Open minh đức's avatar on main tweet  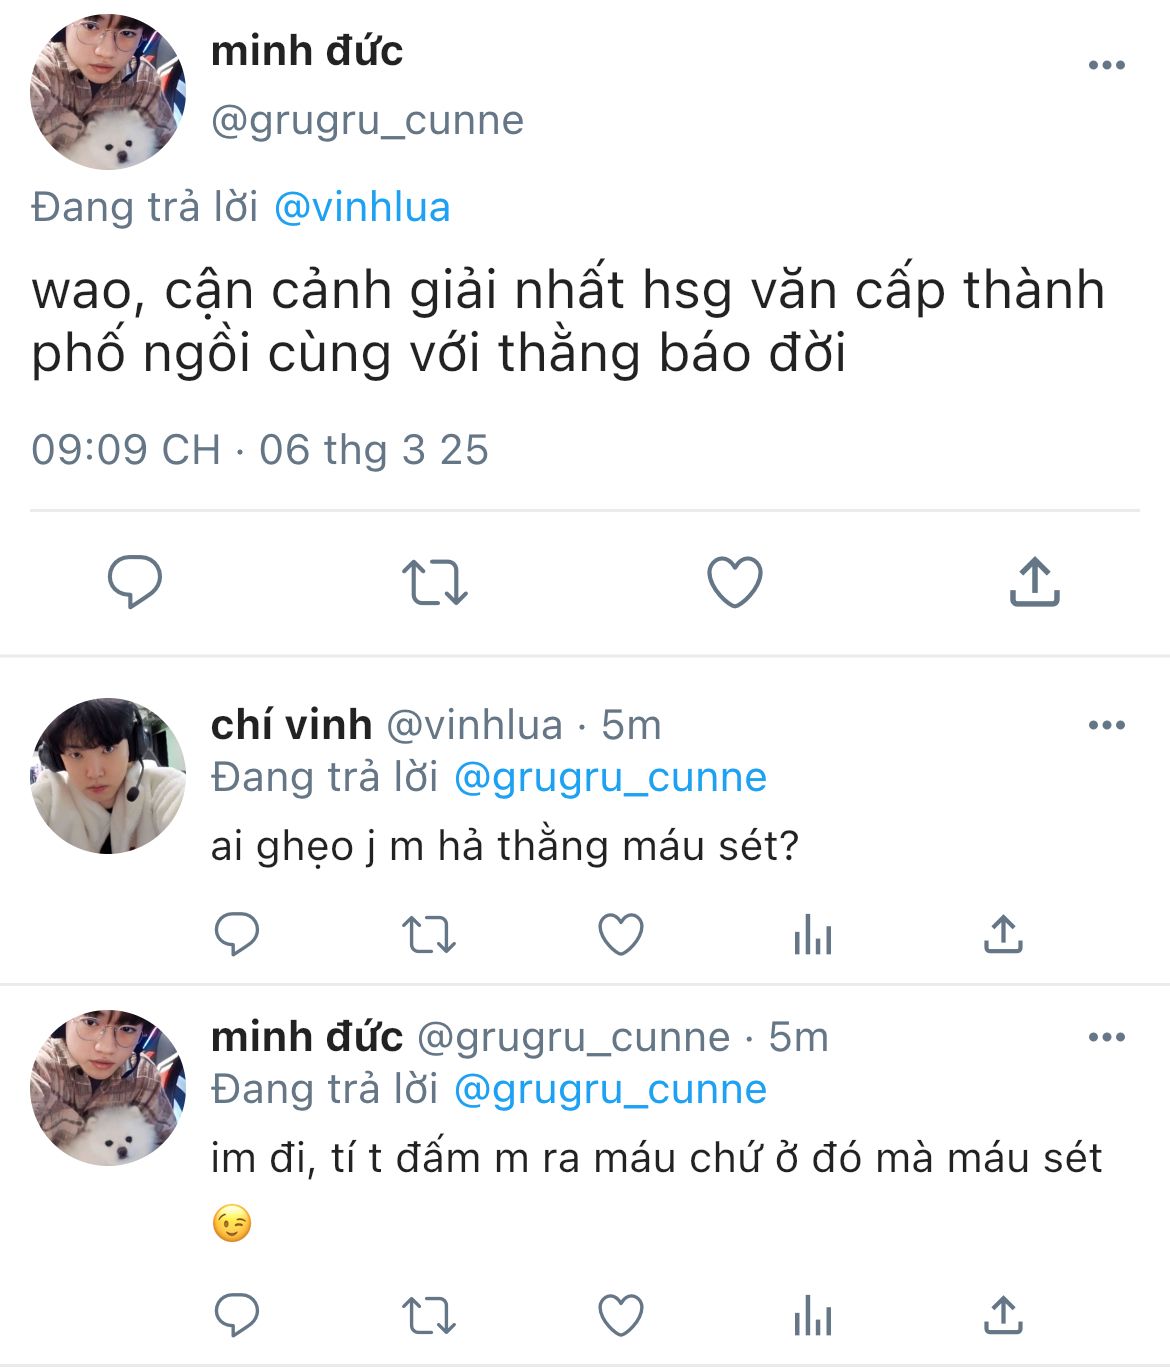click(108, 92)
